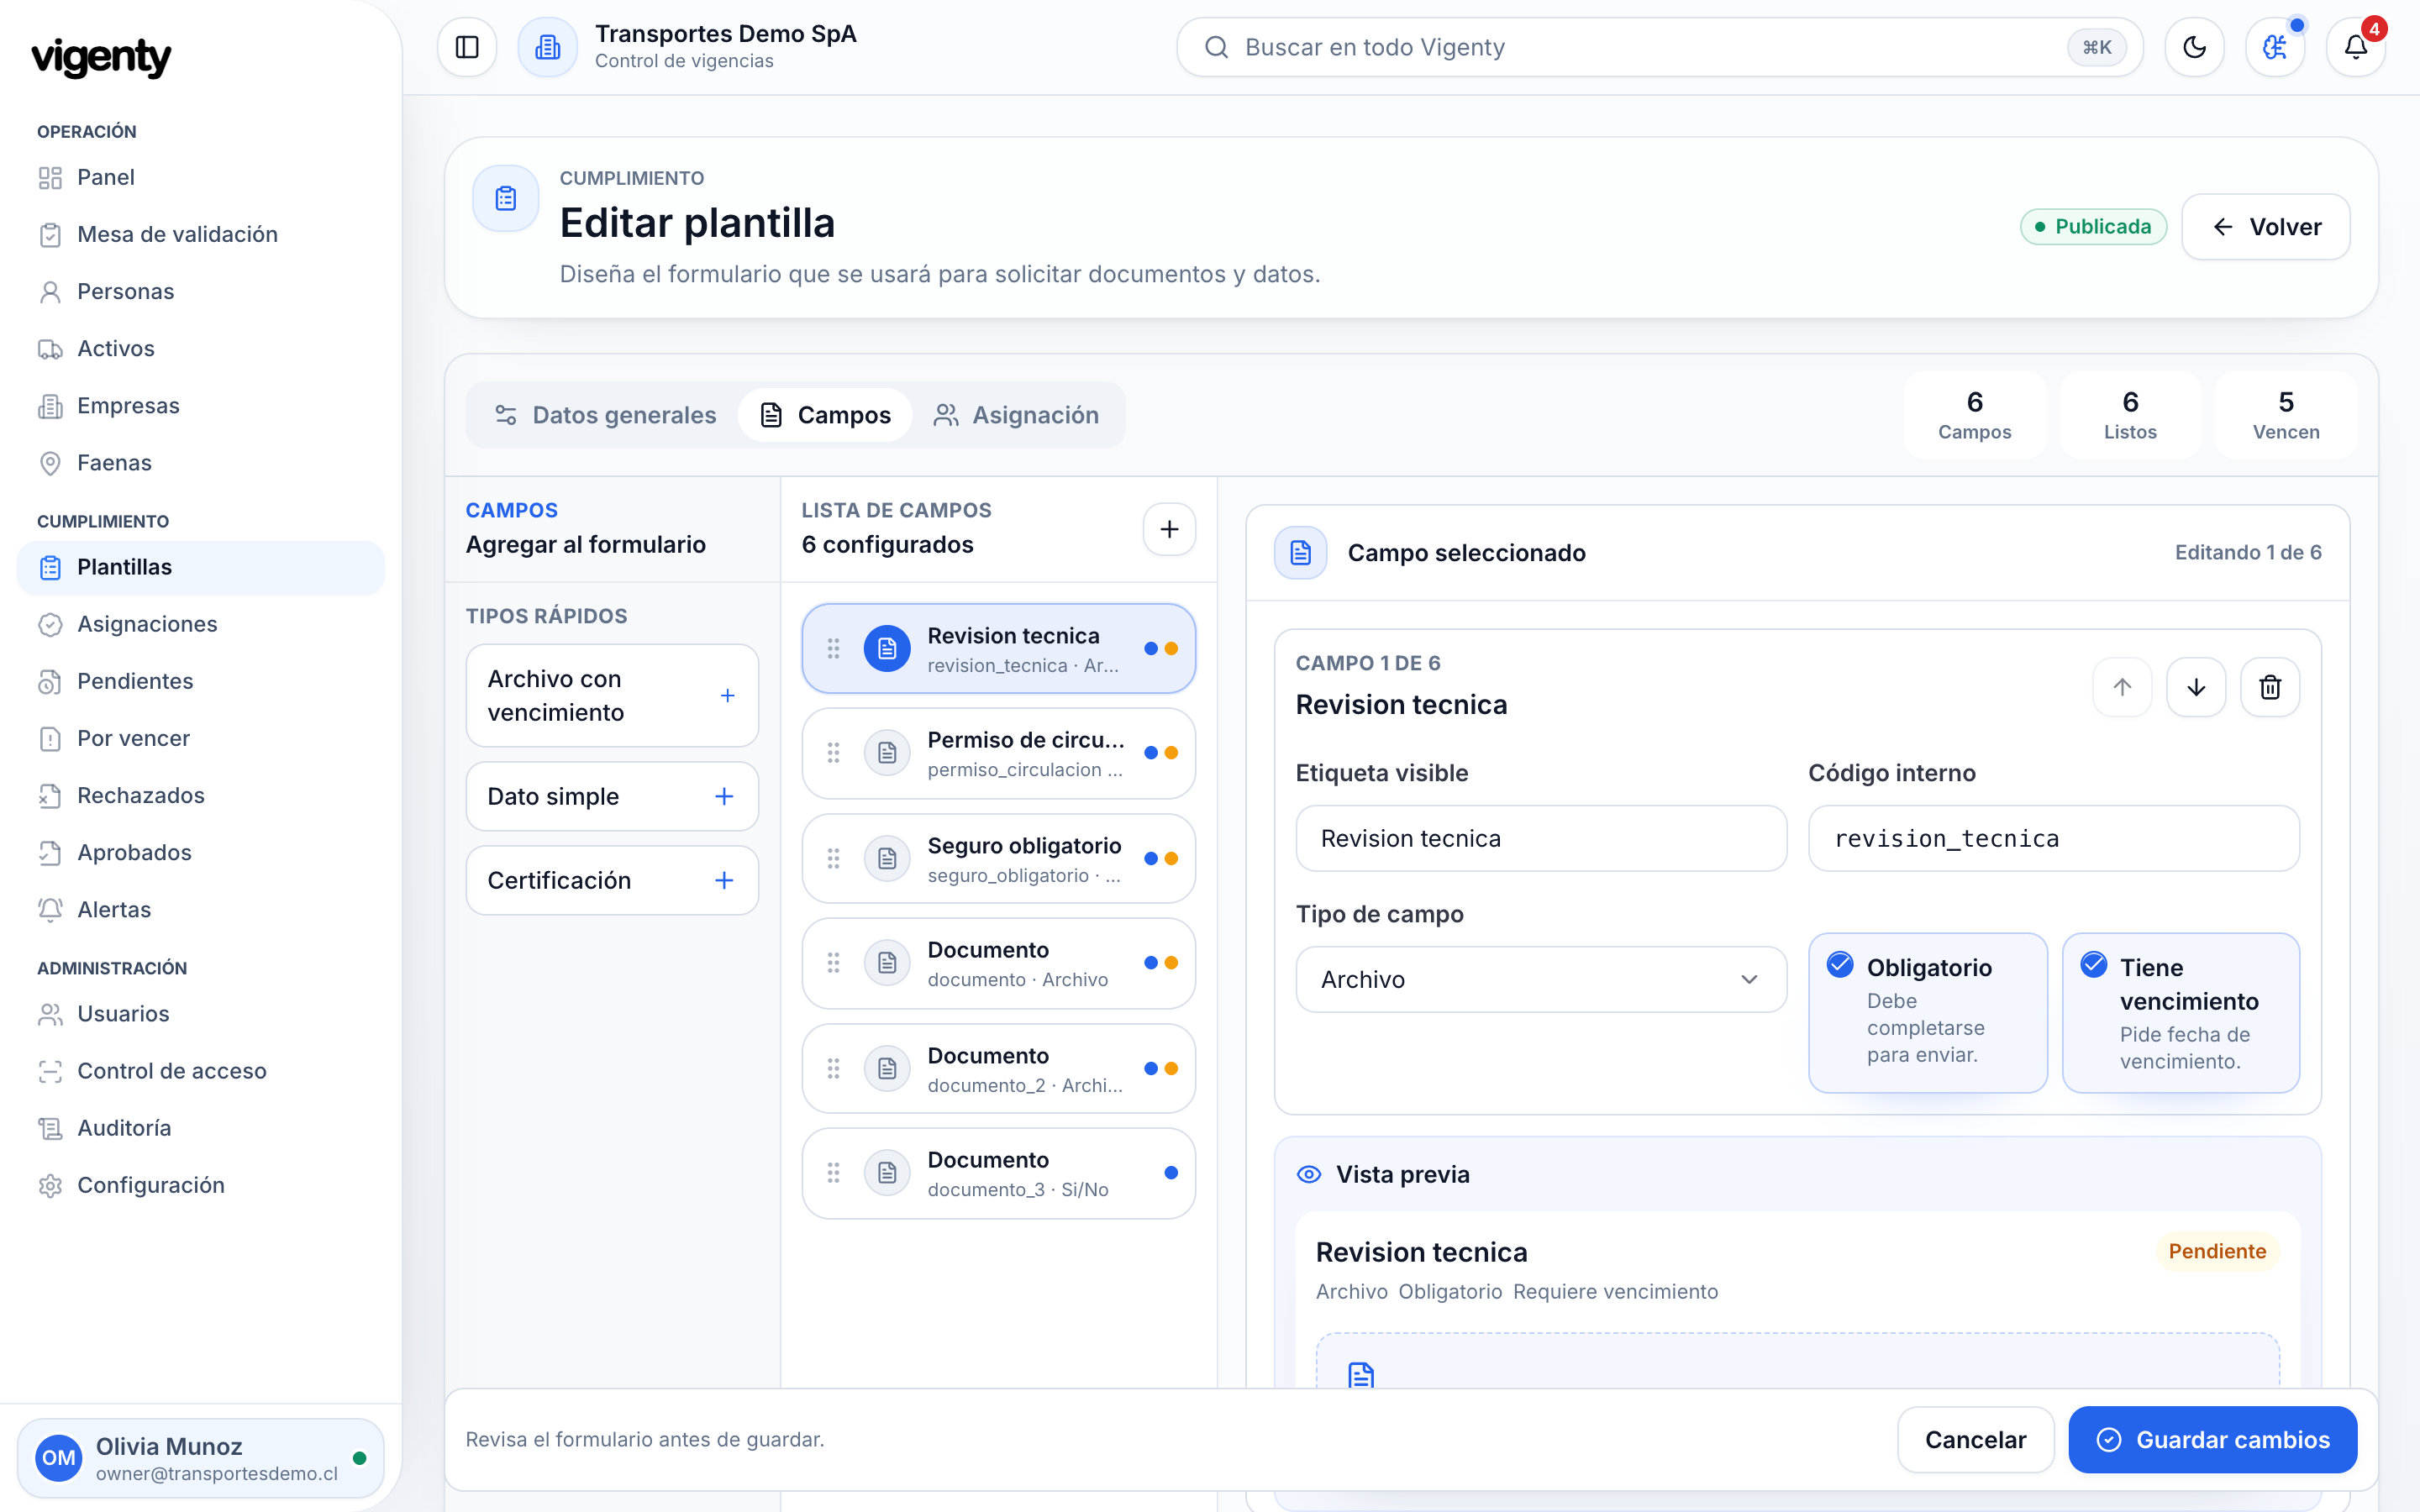Open Faenas in the sidebar
This screenshot has height=1512, width=2420.
coord(201,463)
